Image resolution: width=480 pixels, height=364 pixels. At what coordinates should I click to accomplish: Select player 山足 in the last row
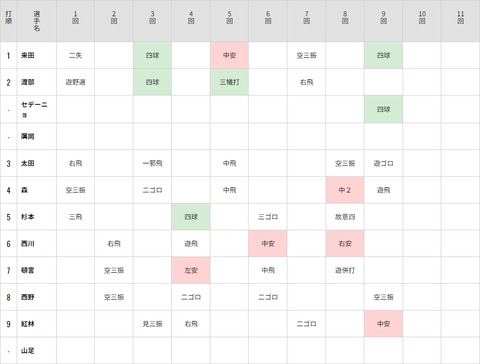tap(28, 350)
